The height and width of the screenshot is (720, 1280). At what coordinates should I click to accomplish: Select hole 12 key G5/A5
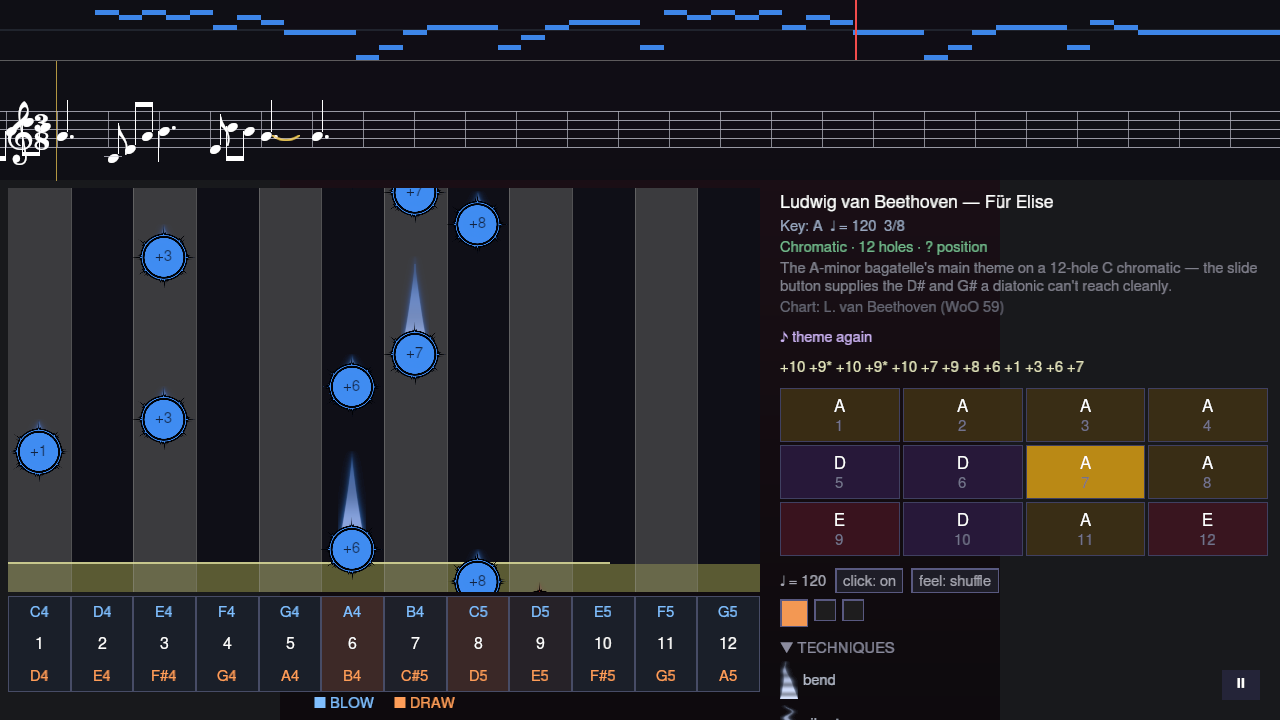[x=728, y=644]
